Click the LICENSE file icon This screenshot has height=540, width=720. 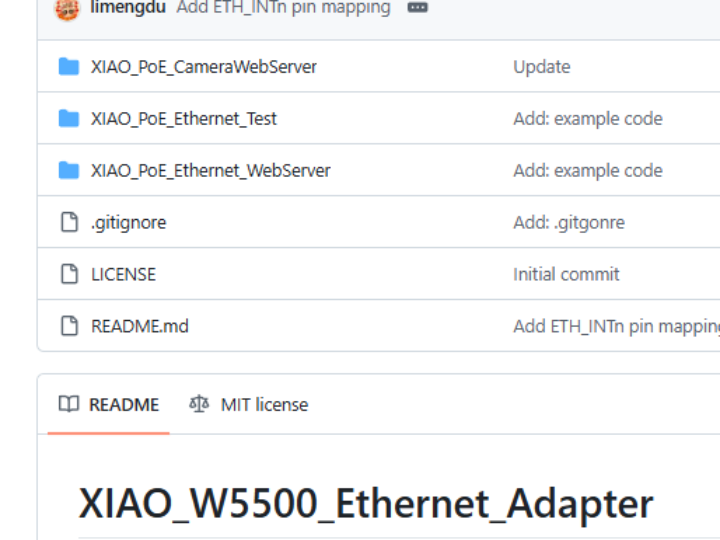click(69, 274)
